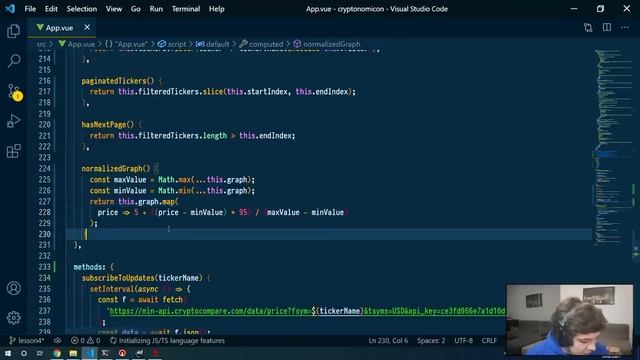Click the red circle app icon in the taskbar

click(x=122, y=353)
